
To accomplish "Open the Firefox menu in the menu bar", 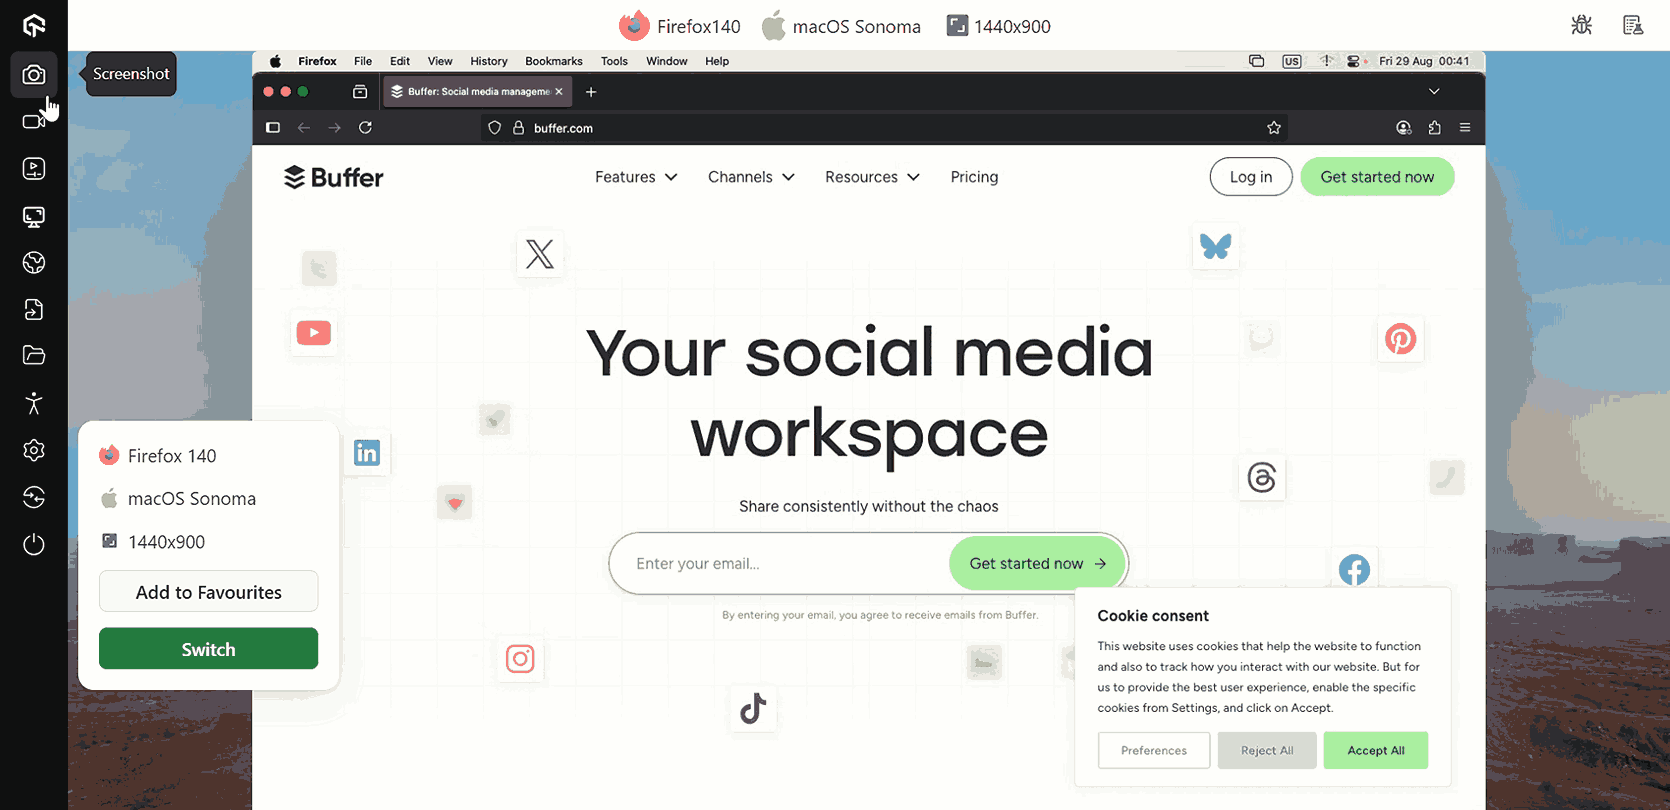I will 317,61.
